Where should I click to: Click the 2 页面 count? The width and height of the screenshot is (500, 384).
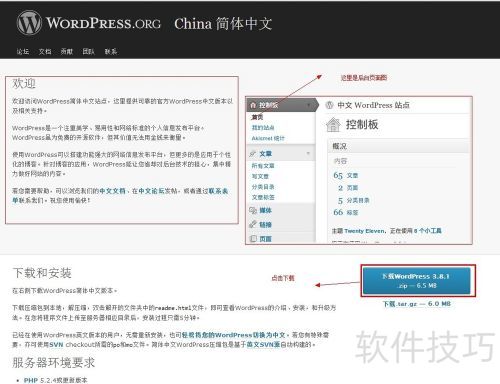pos(348,188)
